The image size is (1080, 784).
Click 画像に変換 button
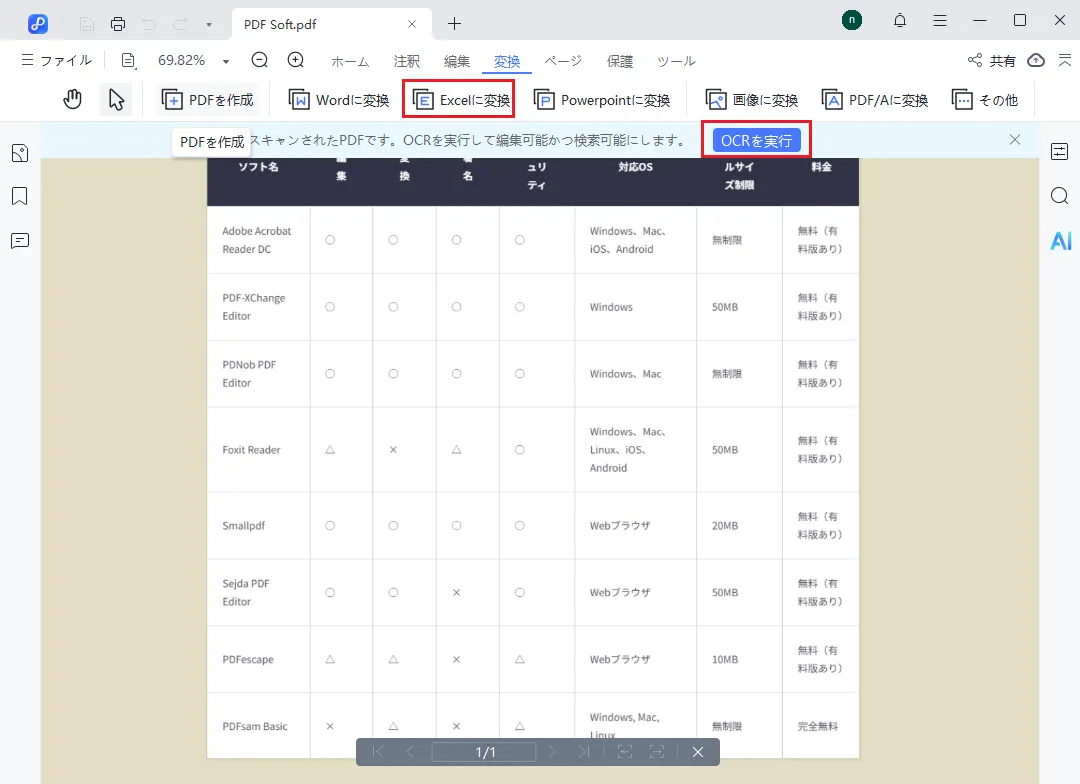click(751, 100)
